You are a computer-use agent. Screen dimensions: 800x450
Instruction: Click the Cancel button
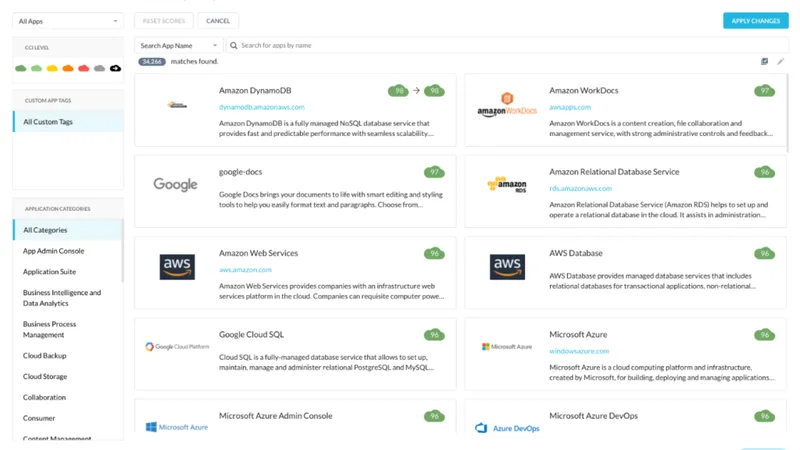218,21
